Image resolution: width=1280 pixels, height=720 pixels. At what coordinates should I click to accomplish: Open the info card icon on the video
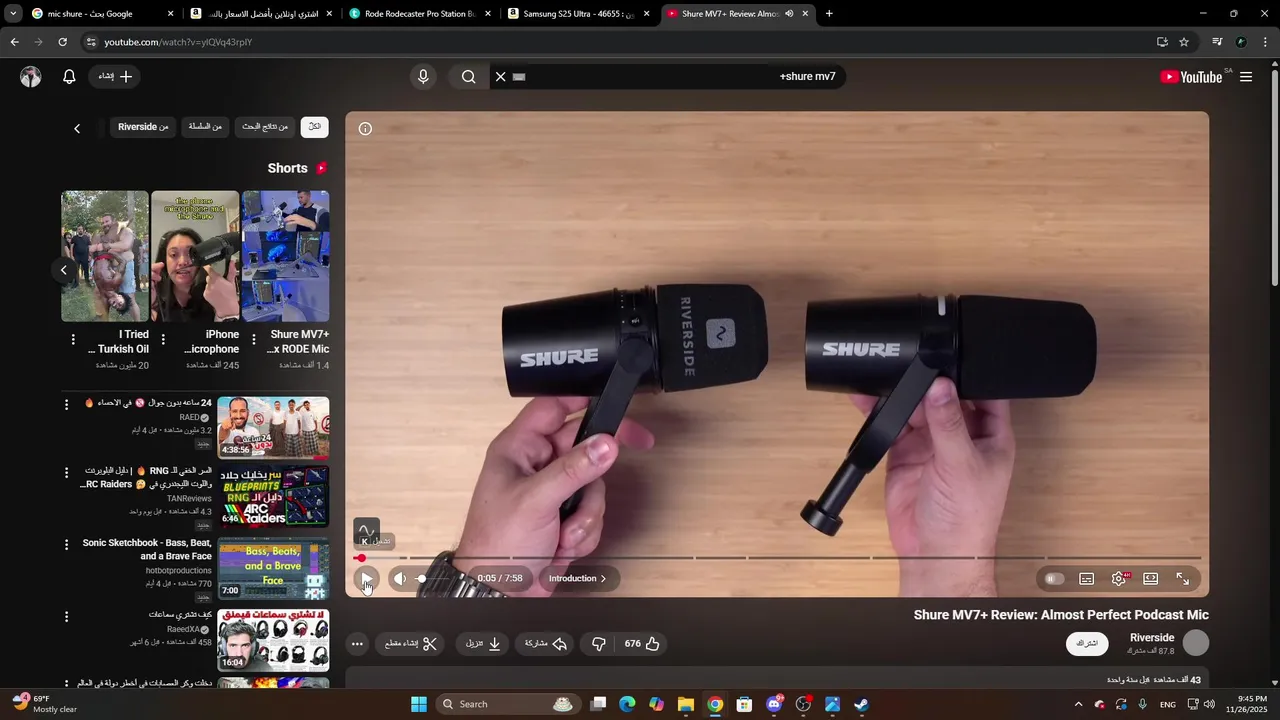click(x=365, y=129)
